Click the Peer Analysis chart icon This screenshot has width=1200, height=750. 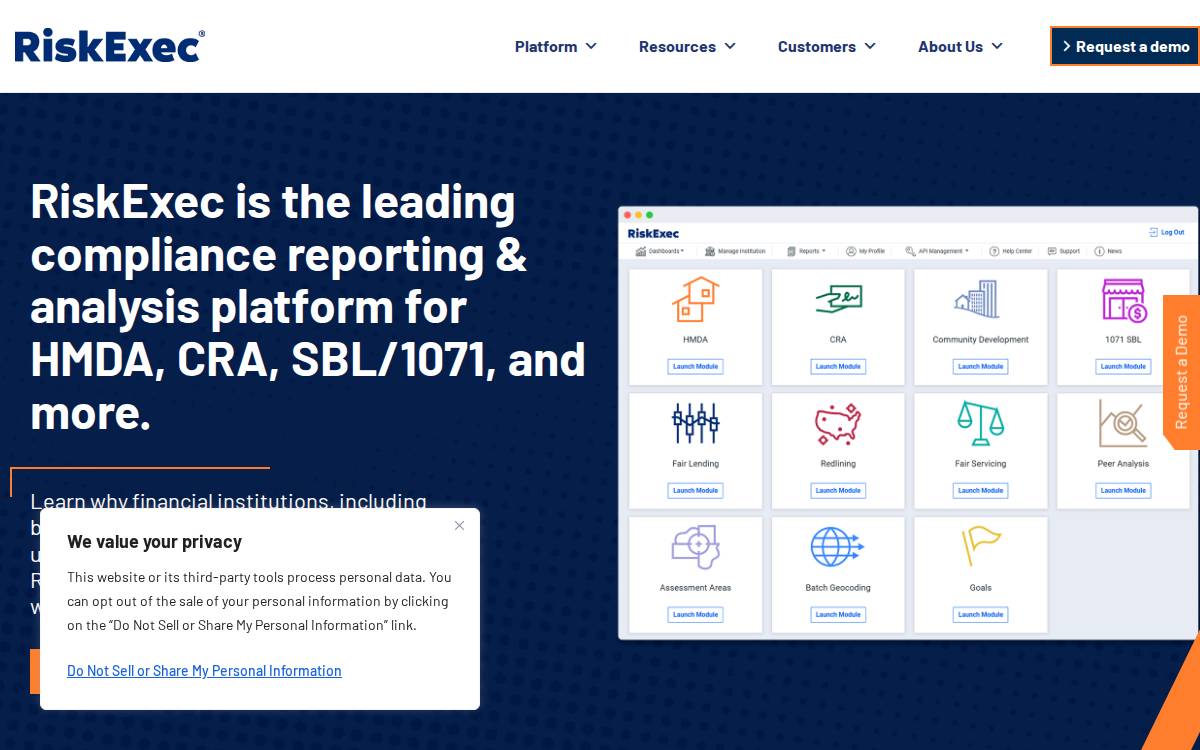tap(1123, 424)
